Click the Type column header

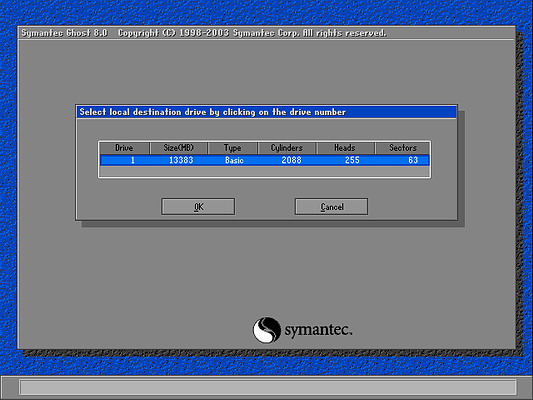coord(233,148)
